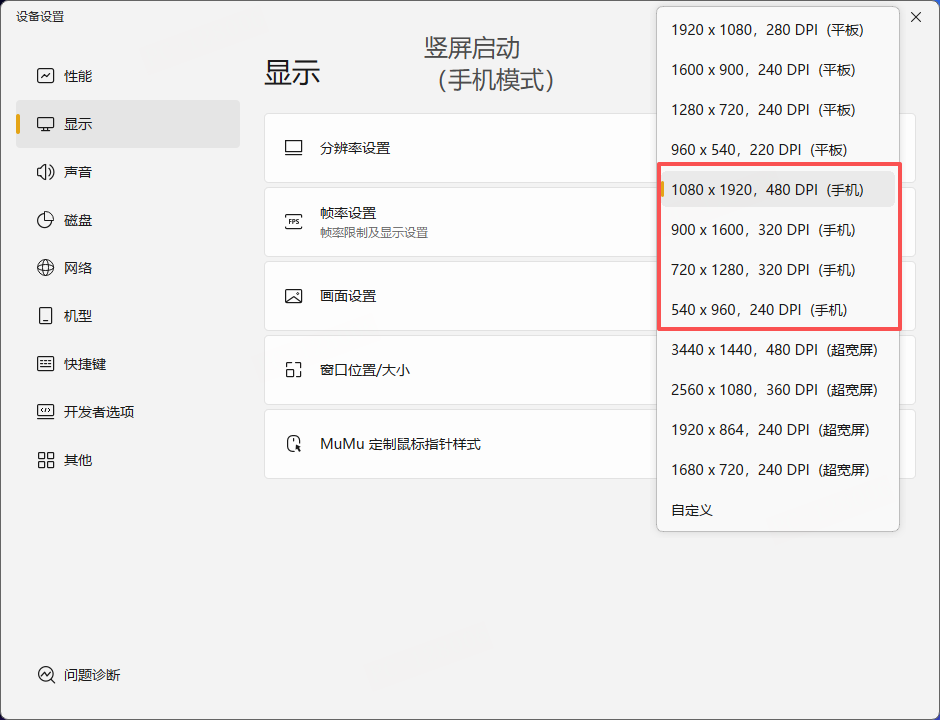Select the 显示 display monitor icon
Screen dimensions: 940x720
(x=46, y=124)
